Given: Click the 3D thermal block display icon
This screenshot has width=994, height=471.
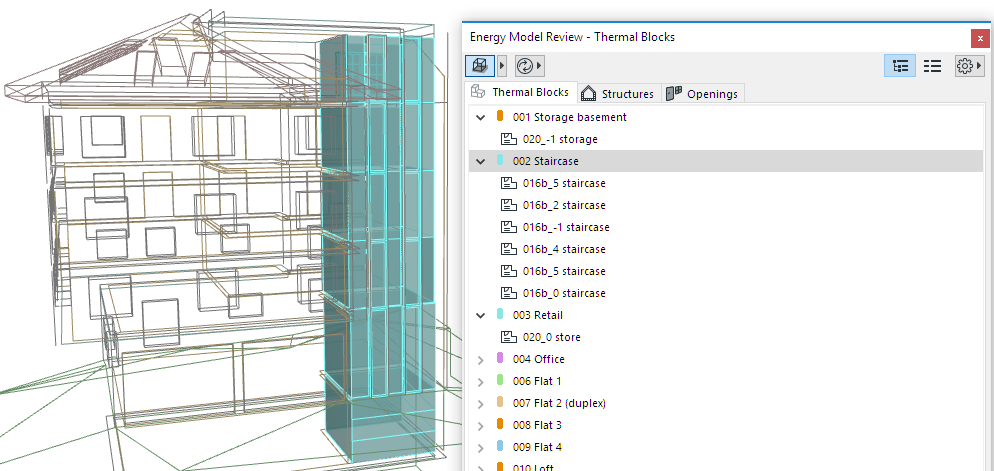Looking at the screenshot, I should (x=479, y=66).
